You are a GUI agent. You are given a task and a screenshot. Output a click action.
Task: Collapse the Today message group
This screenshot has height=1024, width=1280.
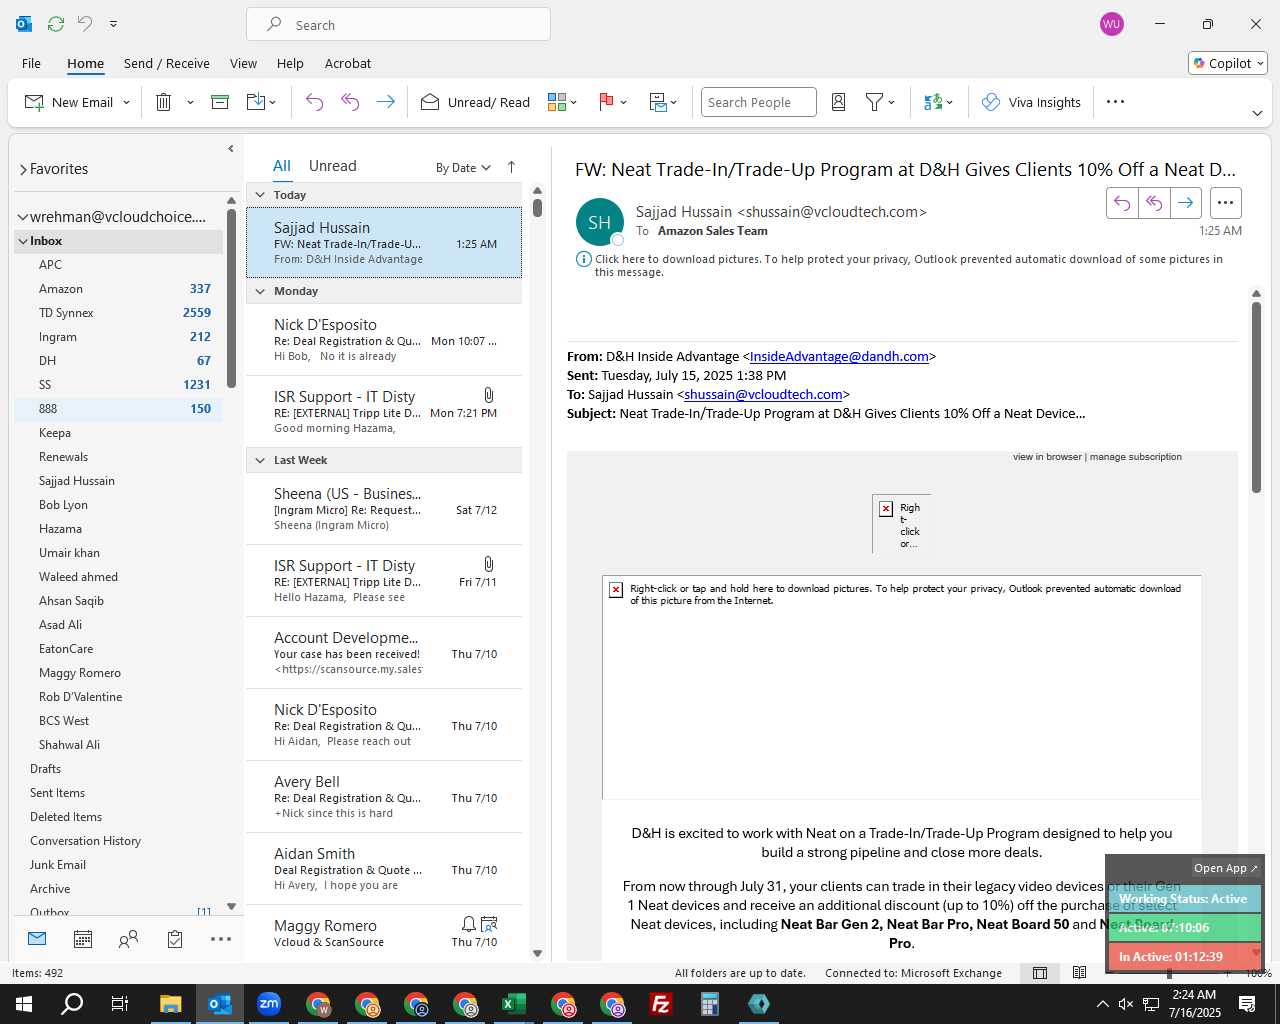coord(260,195)
